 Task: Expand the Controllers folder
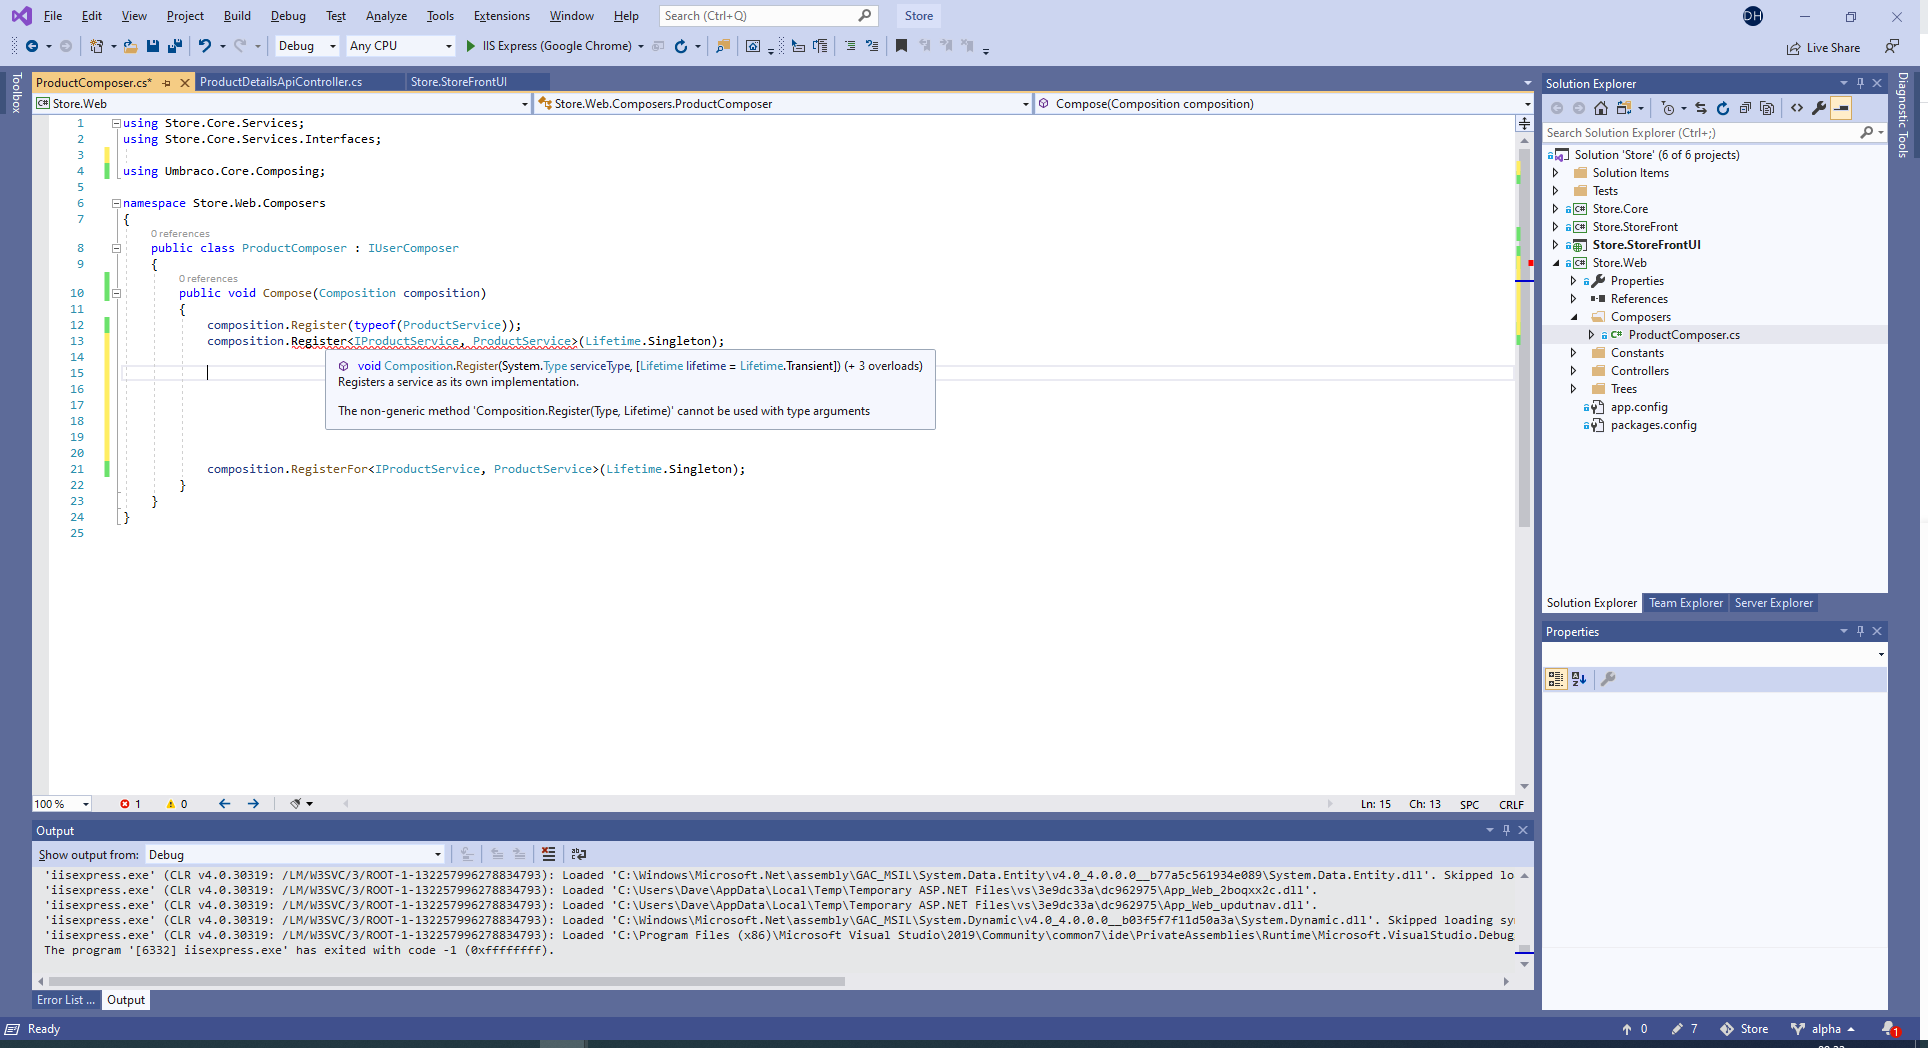click(1573, 371)
